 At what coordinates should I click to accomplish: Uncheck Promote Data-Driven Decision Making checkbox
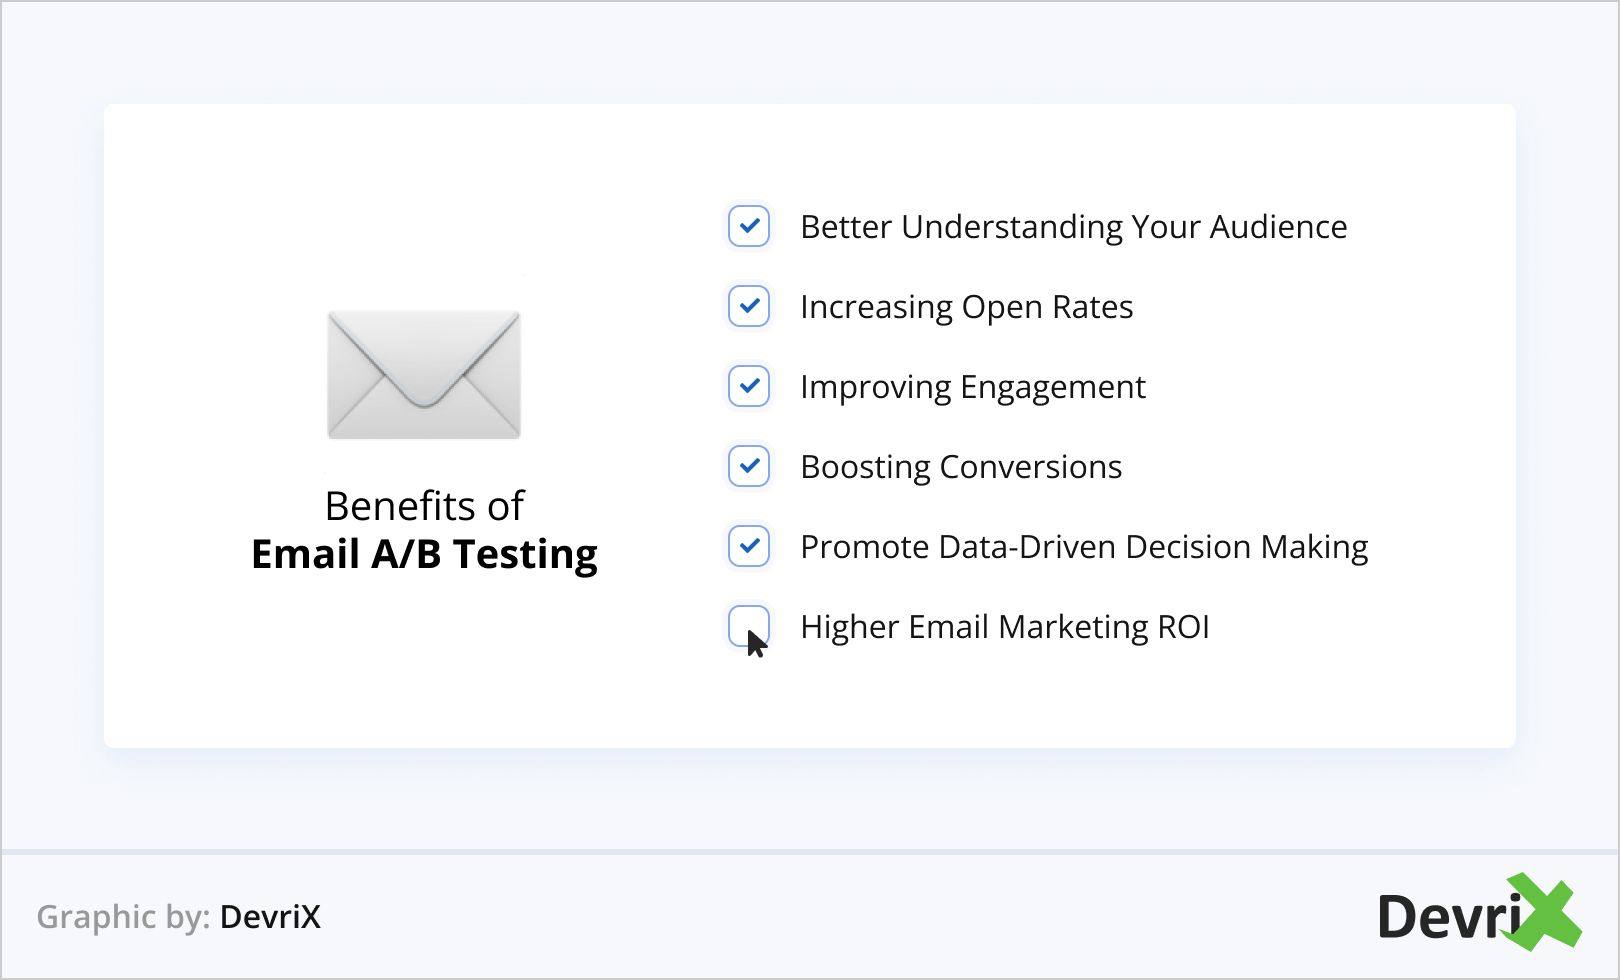749,546
